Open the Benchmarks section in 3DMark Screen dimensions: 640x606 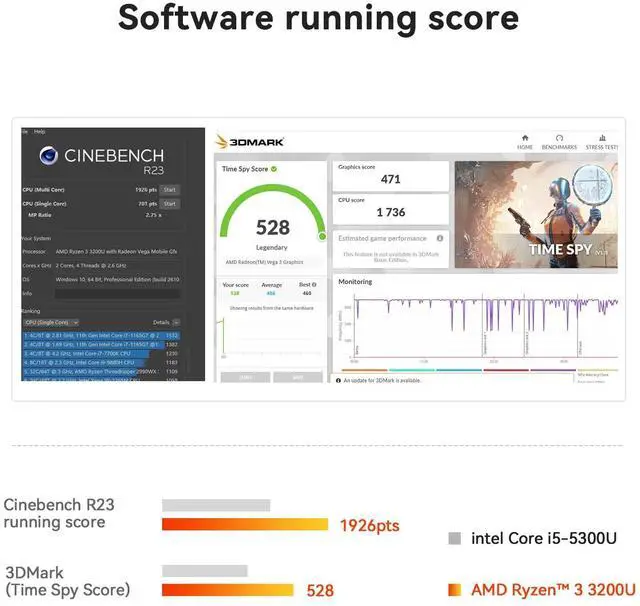(x=559, y=141)
